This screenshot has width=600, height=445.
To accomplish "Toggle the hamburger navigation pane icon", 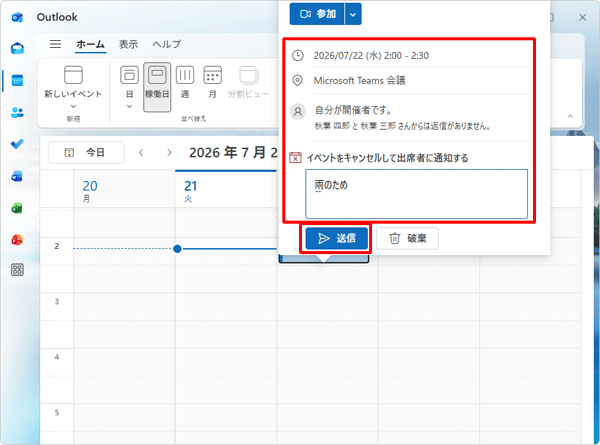I will point(55,44).
